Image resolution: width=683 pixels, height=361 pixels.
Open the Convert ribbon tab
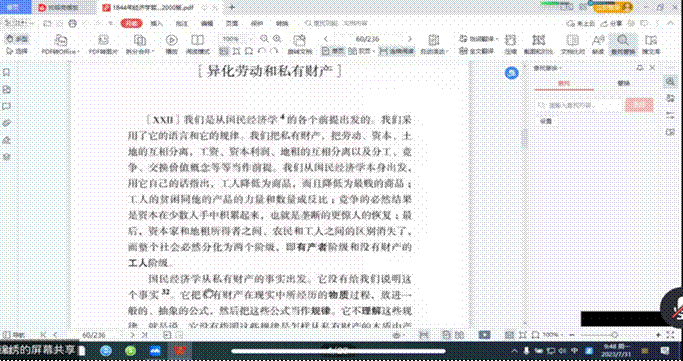282,24
